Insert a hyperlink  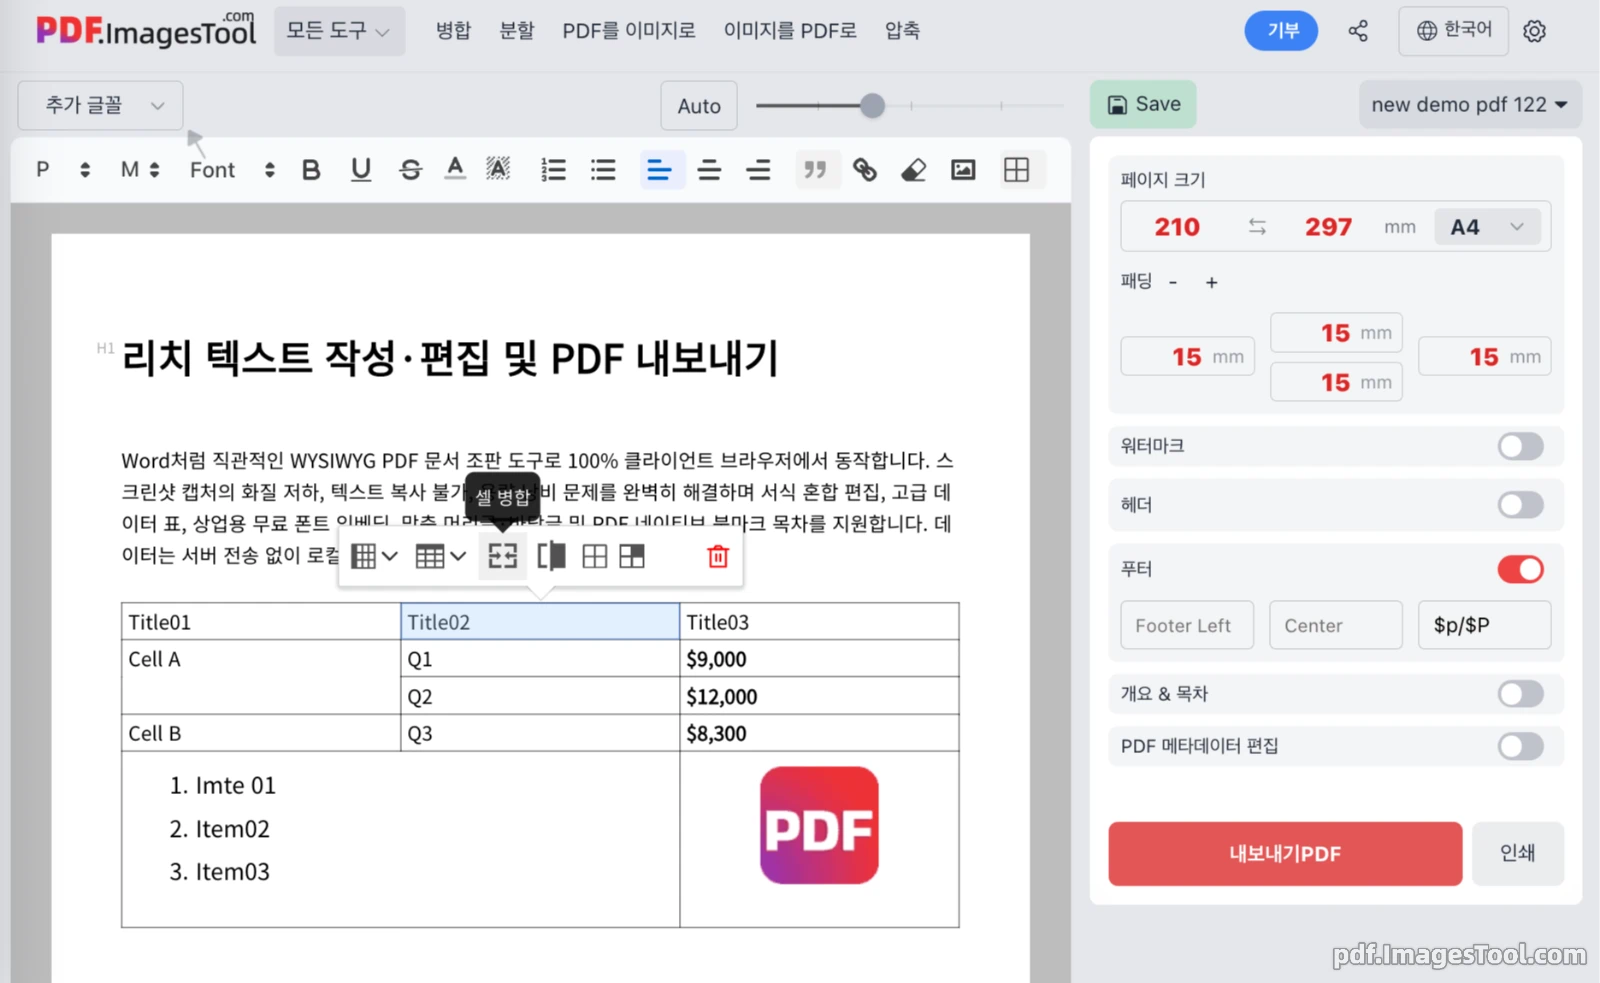point(865,170)
